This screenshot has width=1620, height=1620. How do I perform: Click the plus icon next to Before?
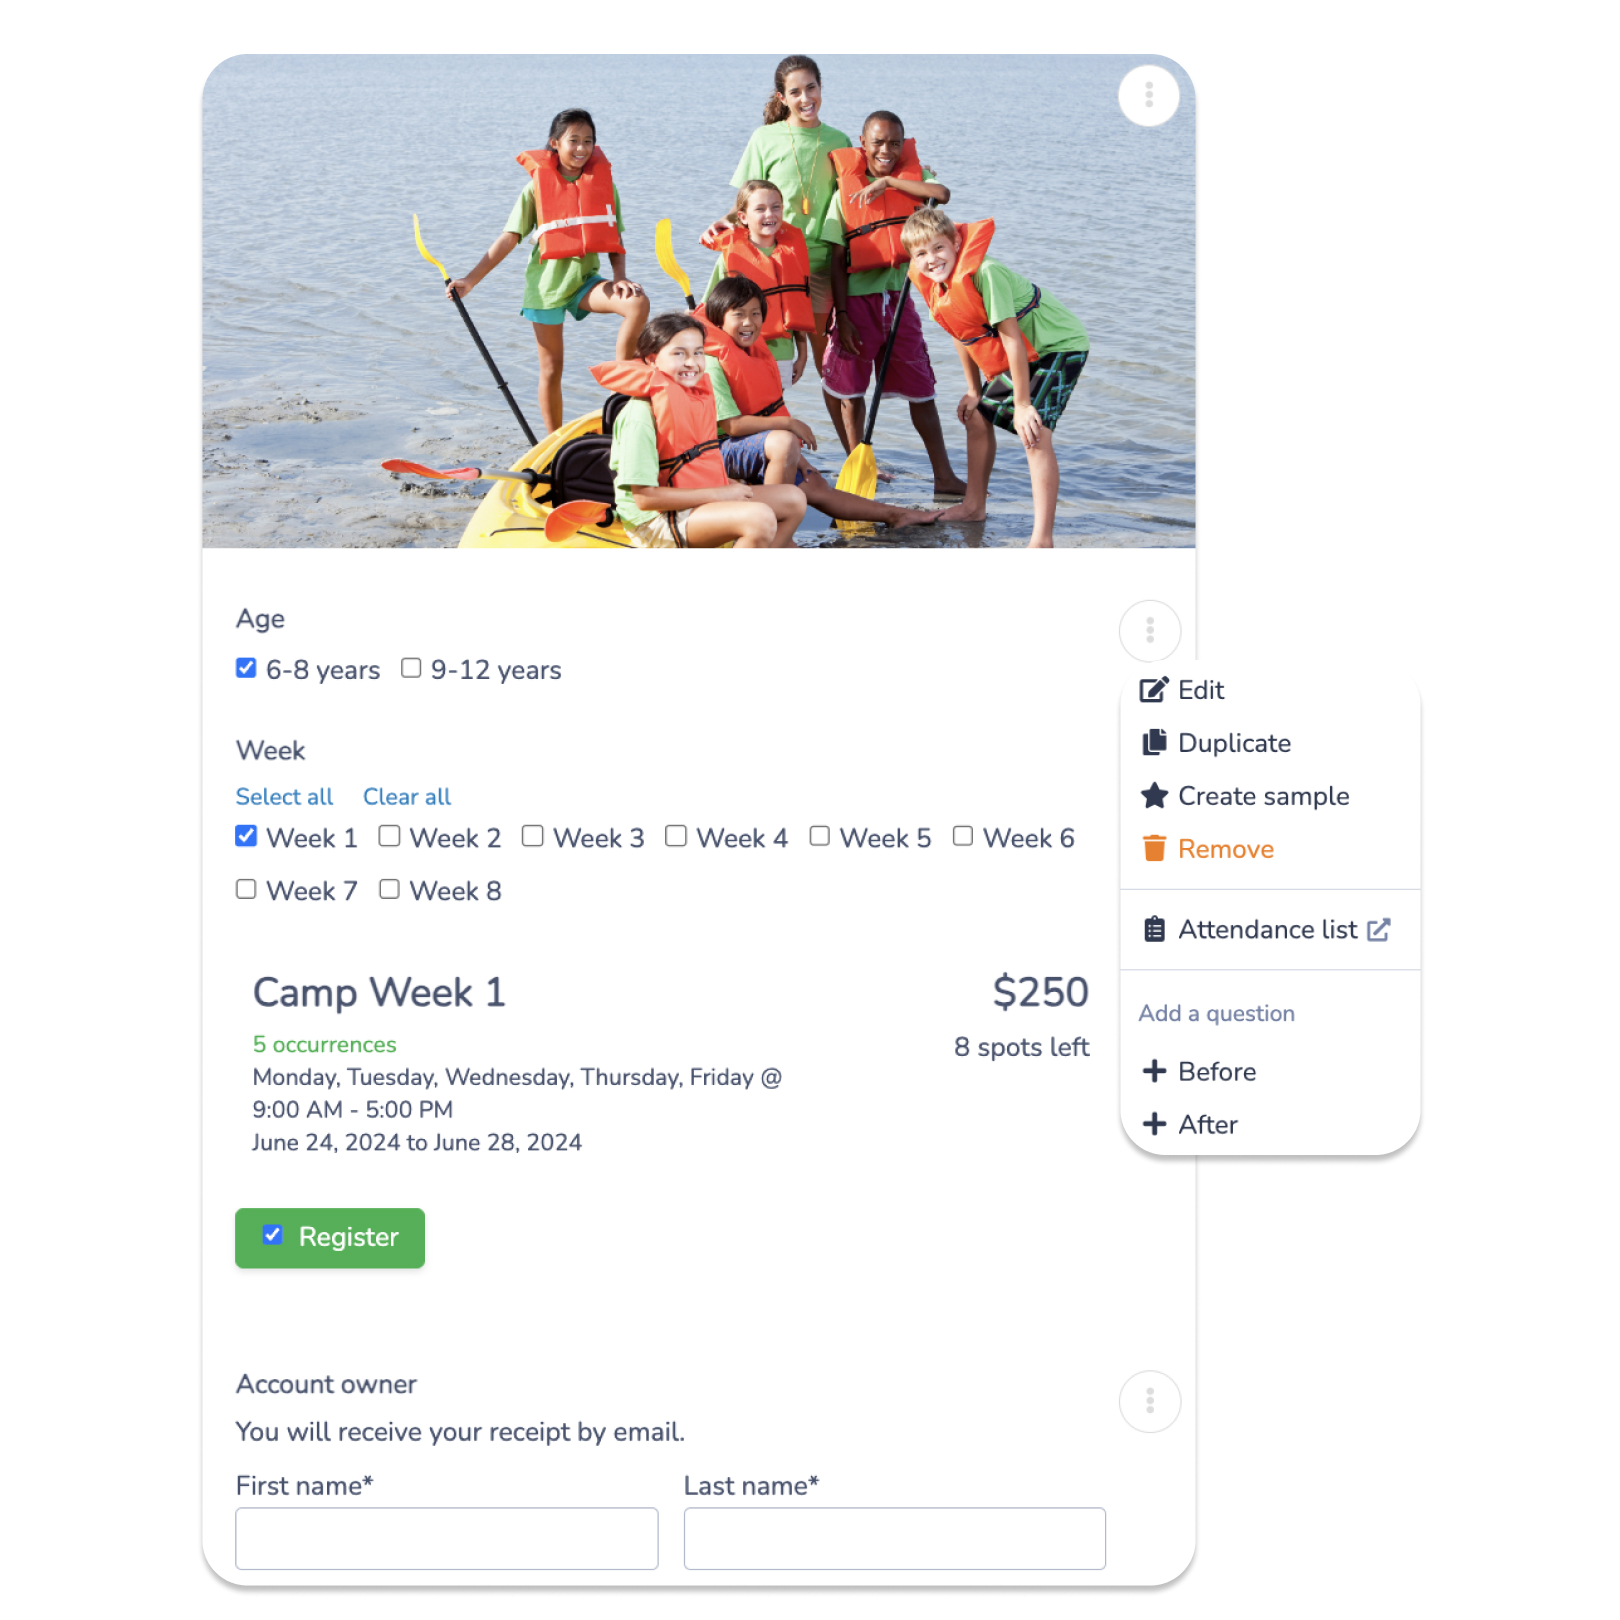point(1154,1071)
